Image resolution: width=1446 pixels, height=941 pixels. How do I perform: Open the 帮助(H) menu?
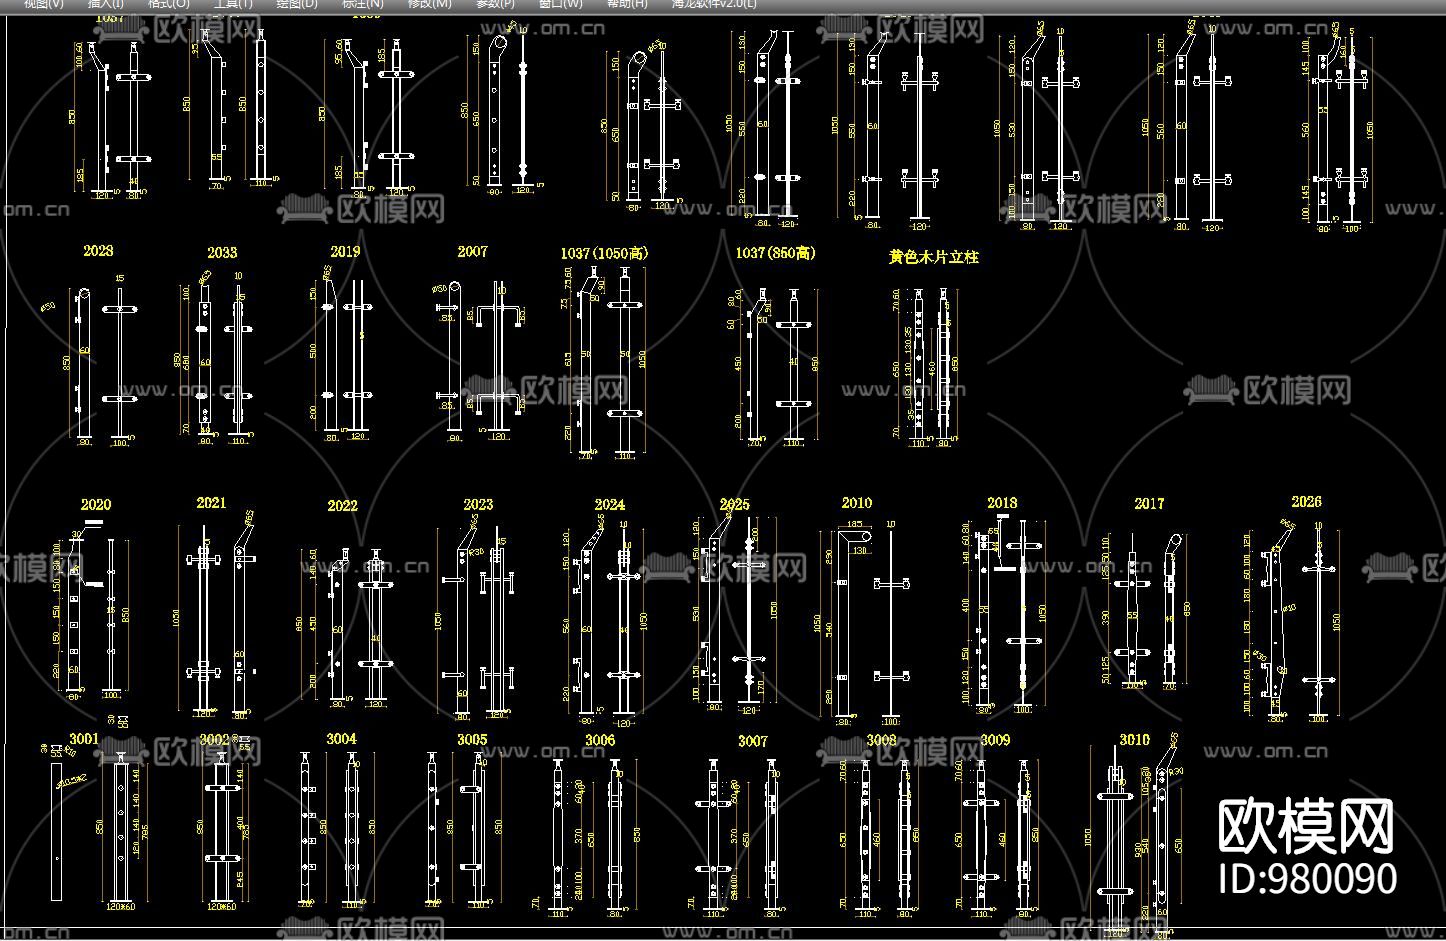click(x=627, y=4)
